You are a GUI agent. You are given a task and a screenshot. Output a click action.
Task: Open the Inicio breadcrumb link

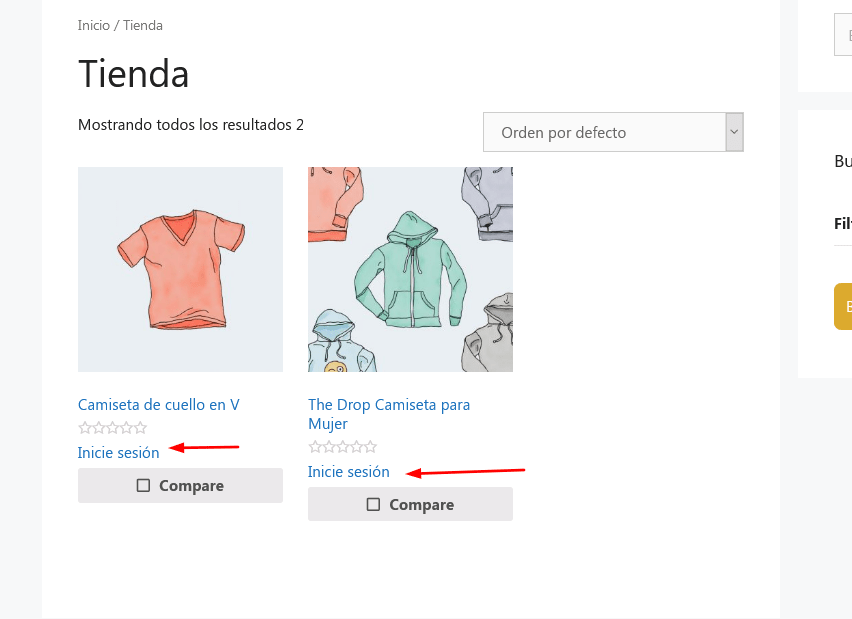93,26
